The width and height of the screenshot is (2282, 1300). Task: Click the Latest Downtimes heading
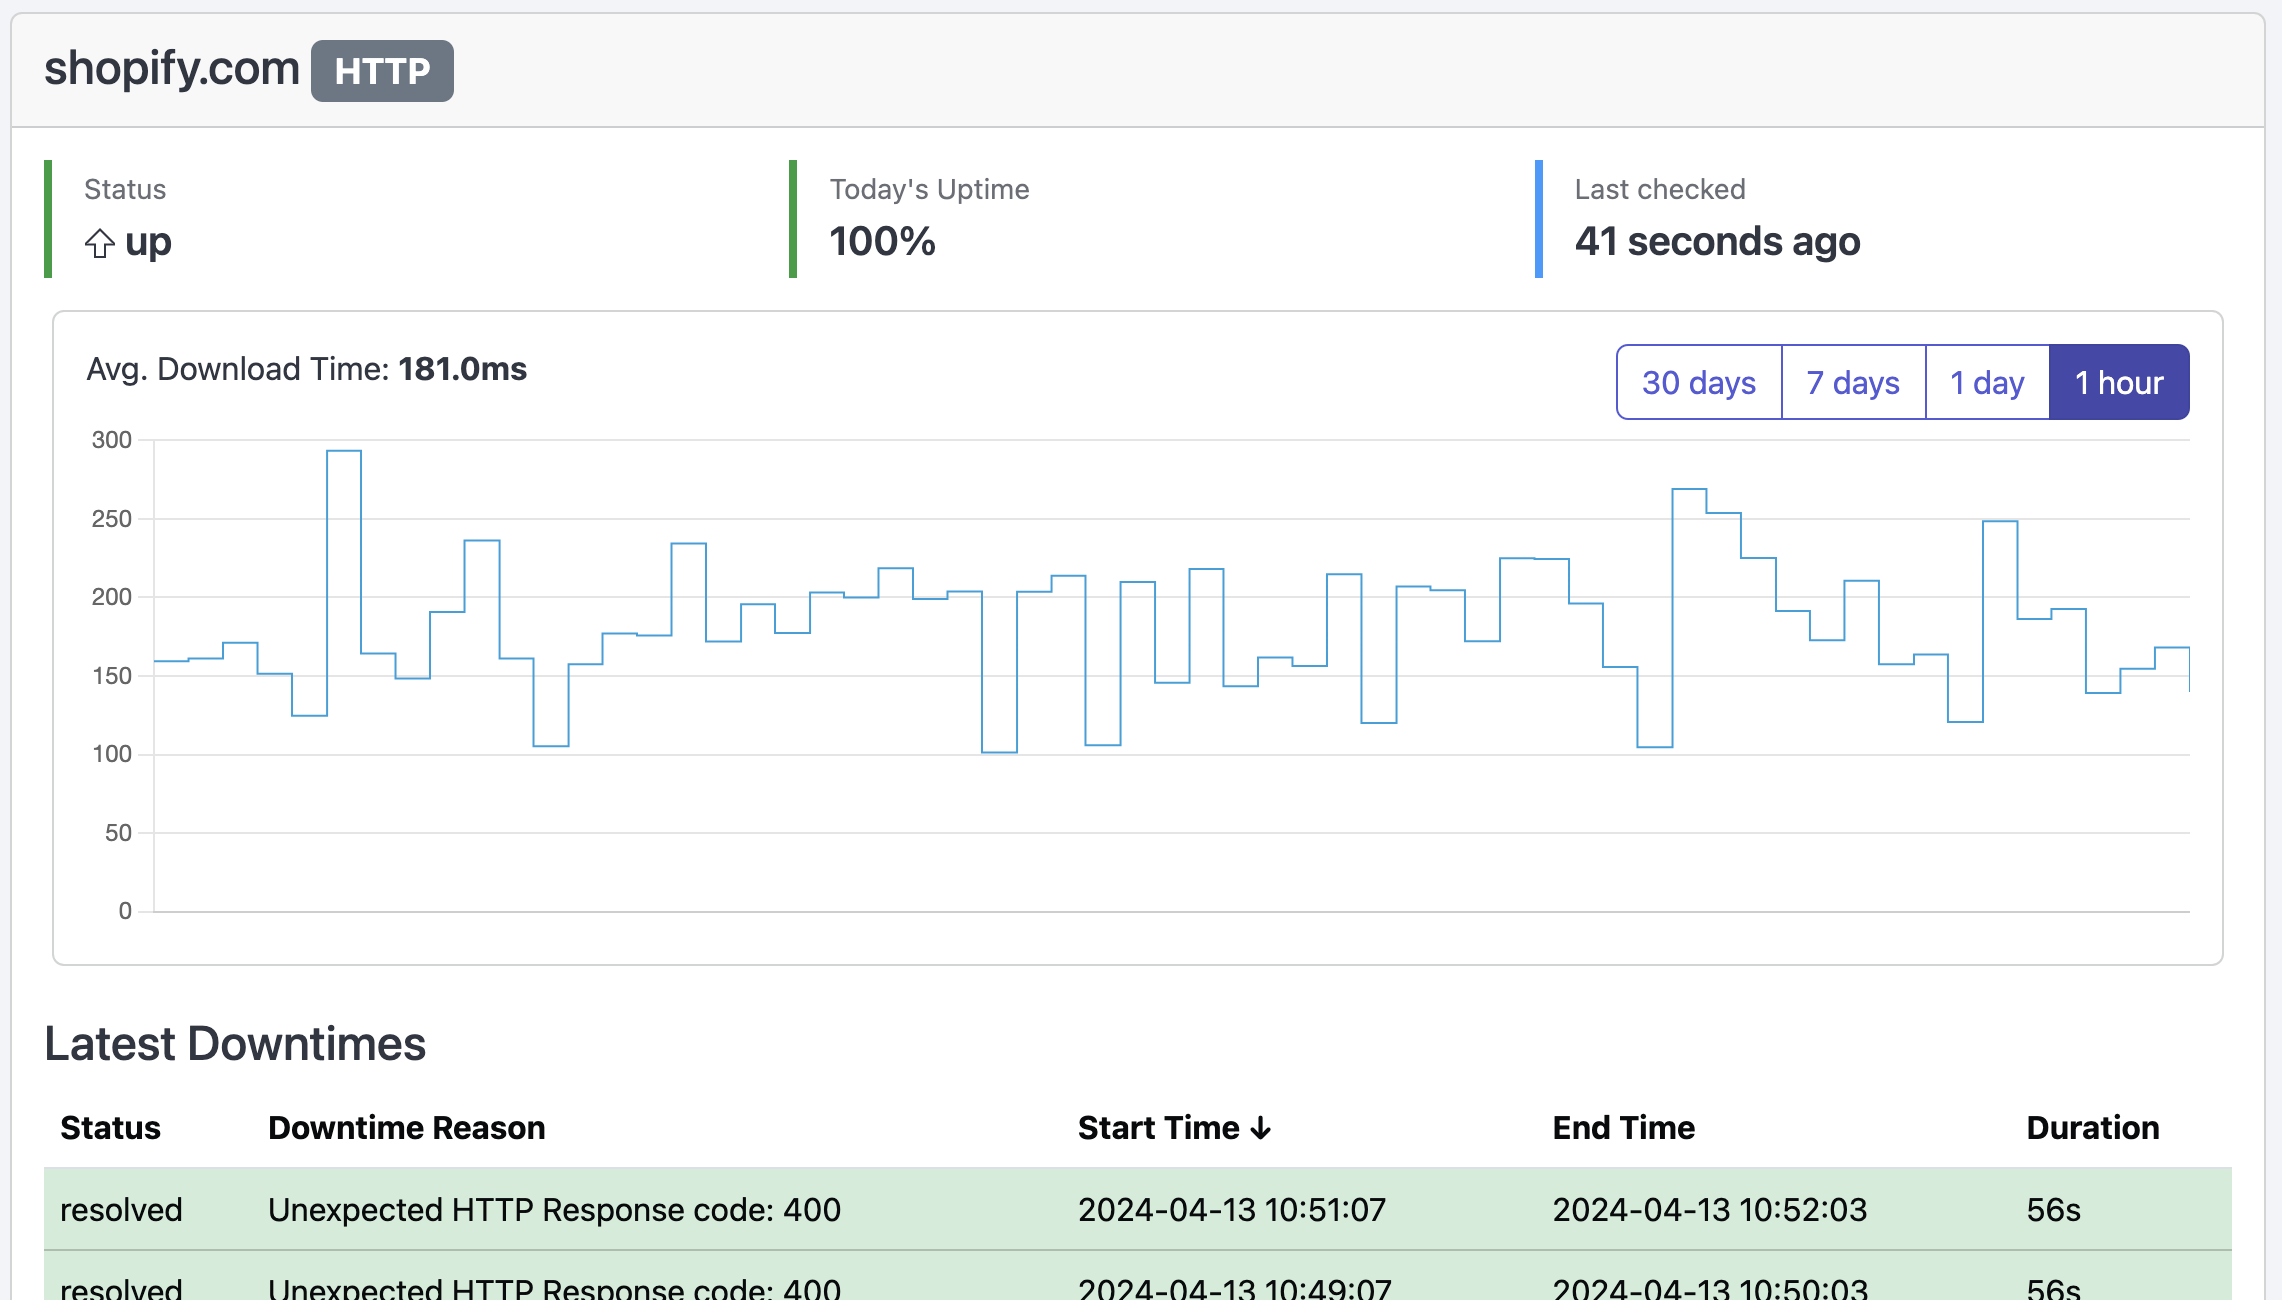click(235, 1043)
